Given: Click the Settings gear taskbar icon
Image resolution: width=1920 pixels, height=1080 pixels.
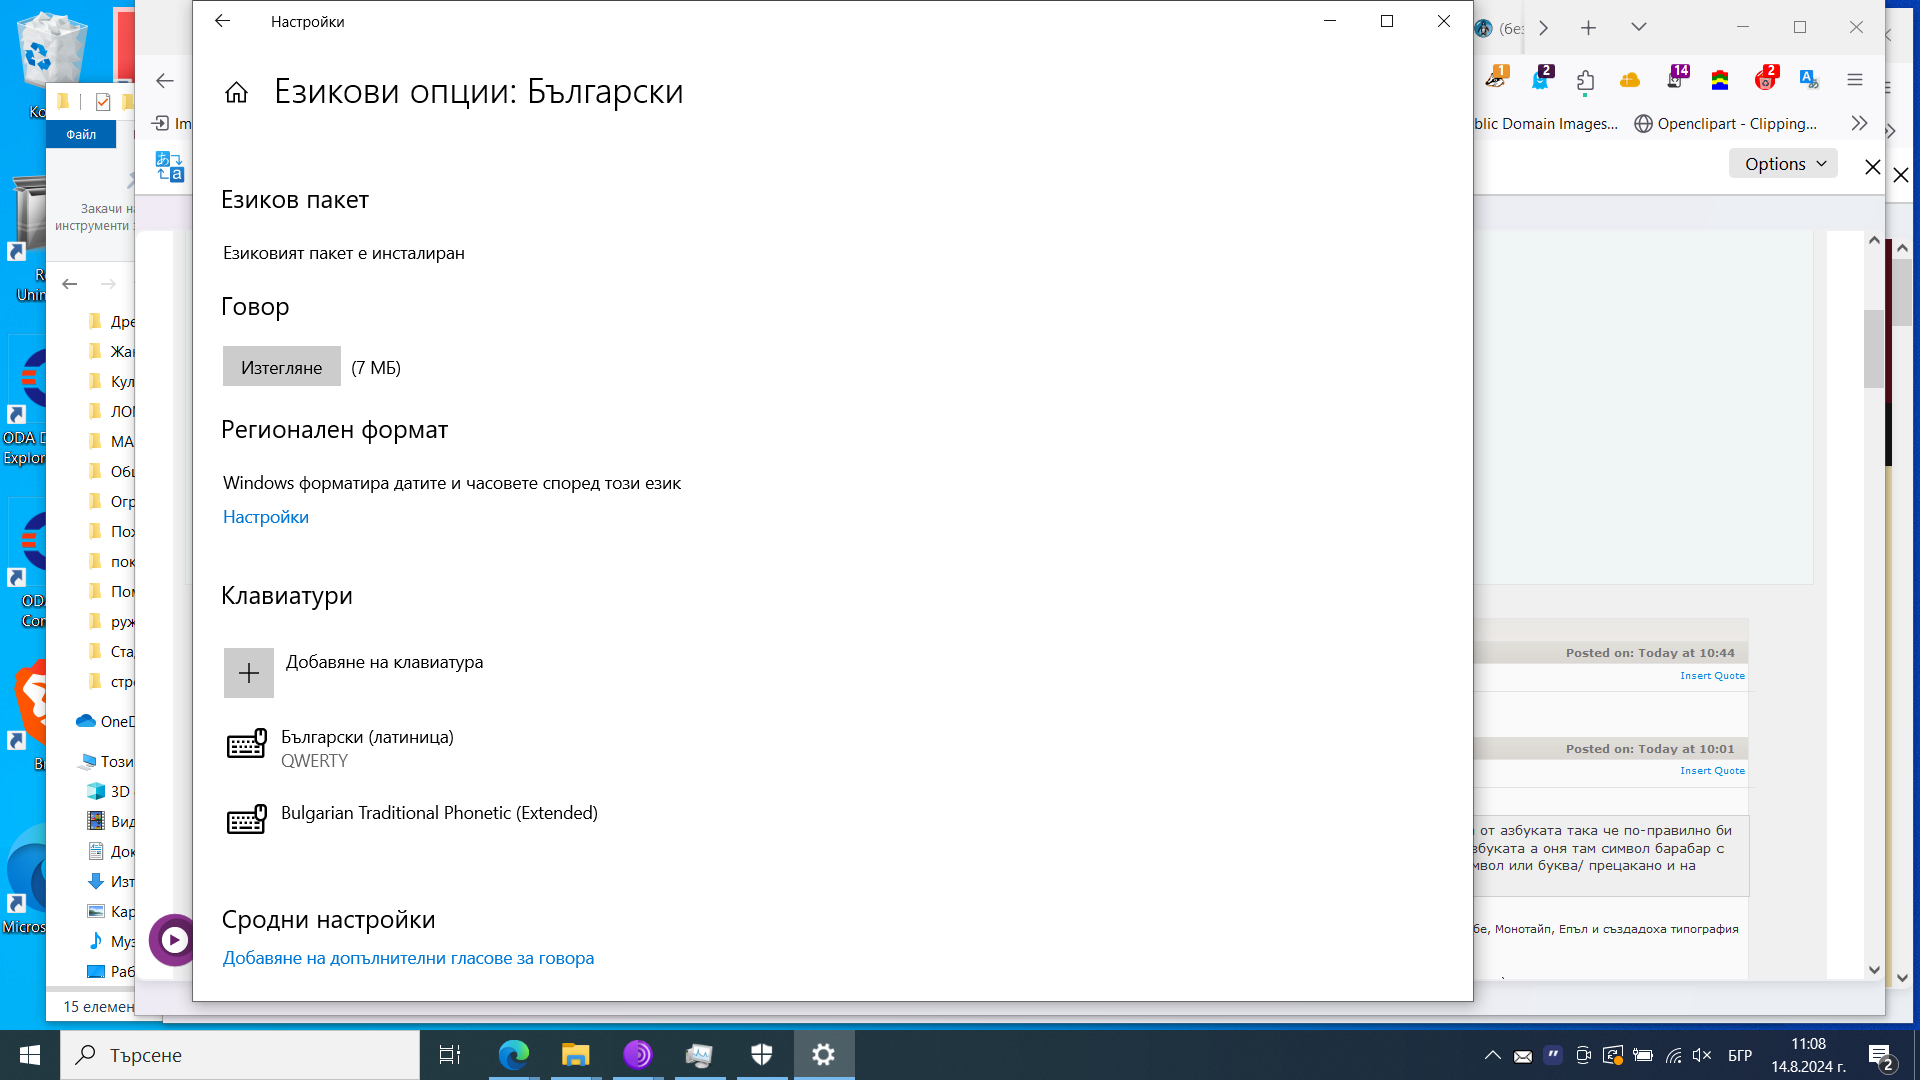Looking at the screenshot, I should tap(823, 1055).
